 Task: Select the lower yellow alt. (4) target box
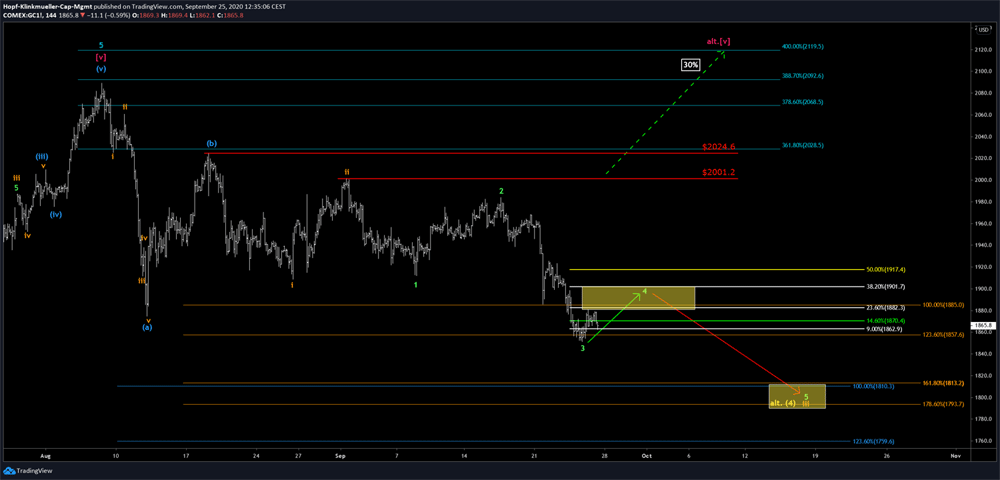point(796,396)
